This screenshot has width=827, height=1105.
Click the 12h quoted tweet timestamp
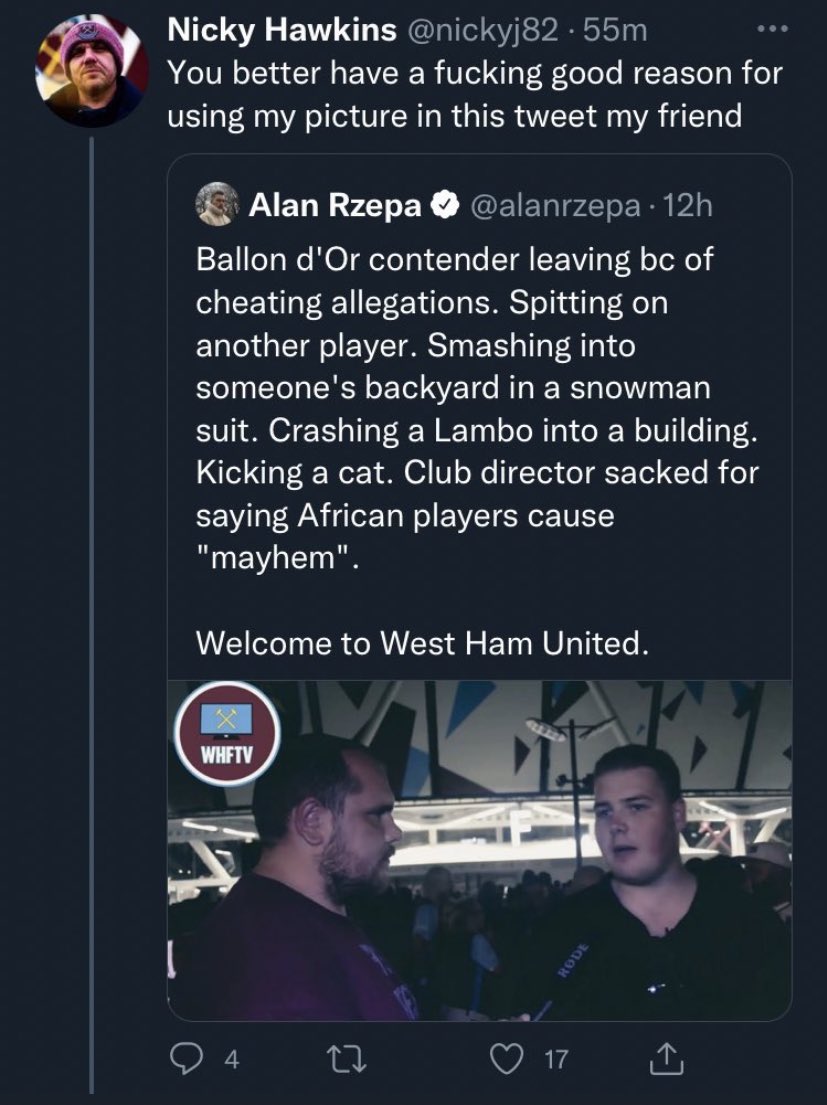tap(690, 206)
